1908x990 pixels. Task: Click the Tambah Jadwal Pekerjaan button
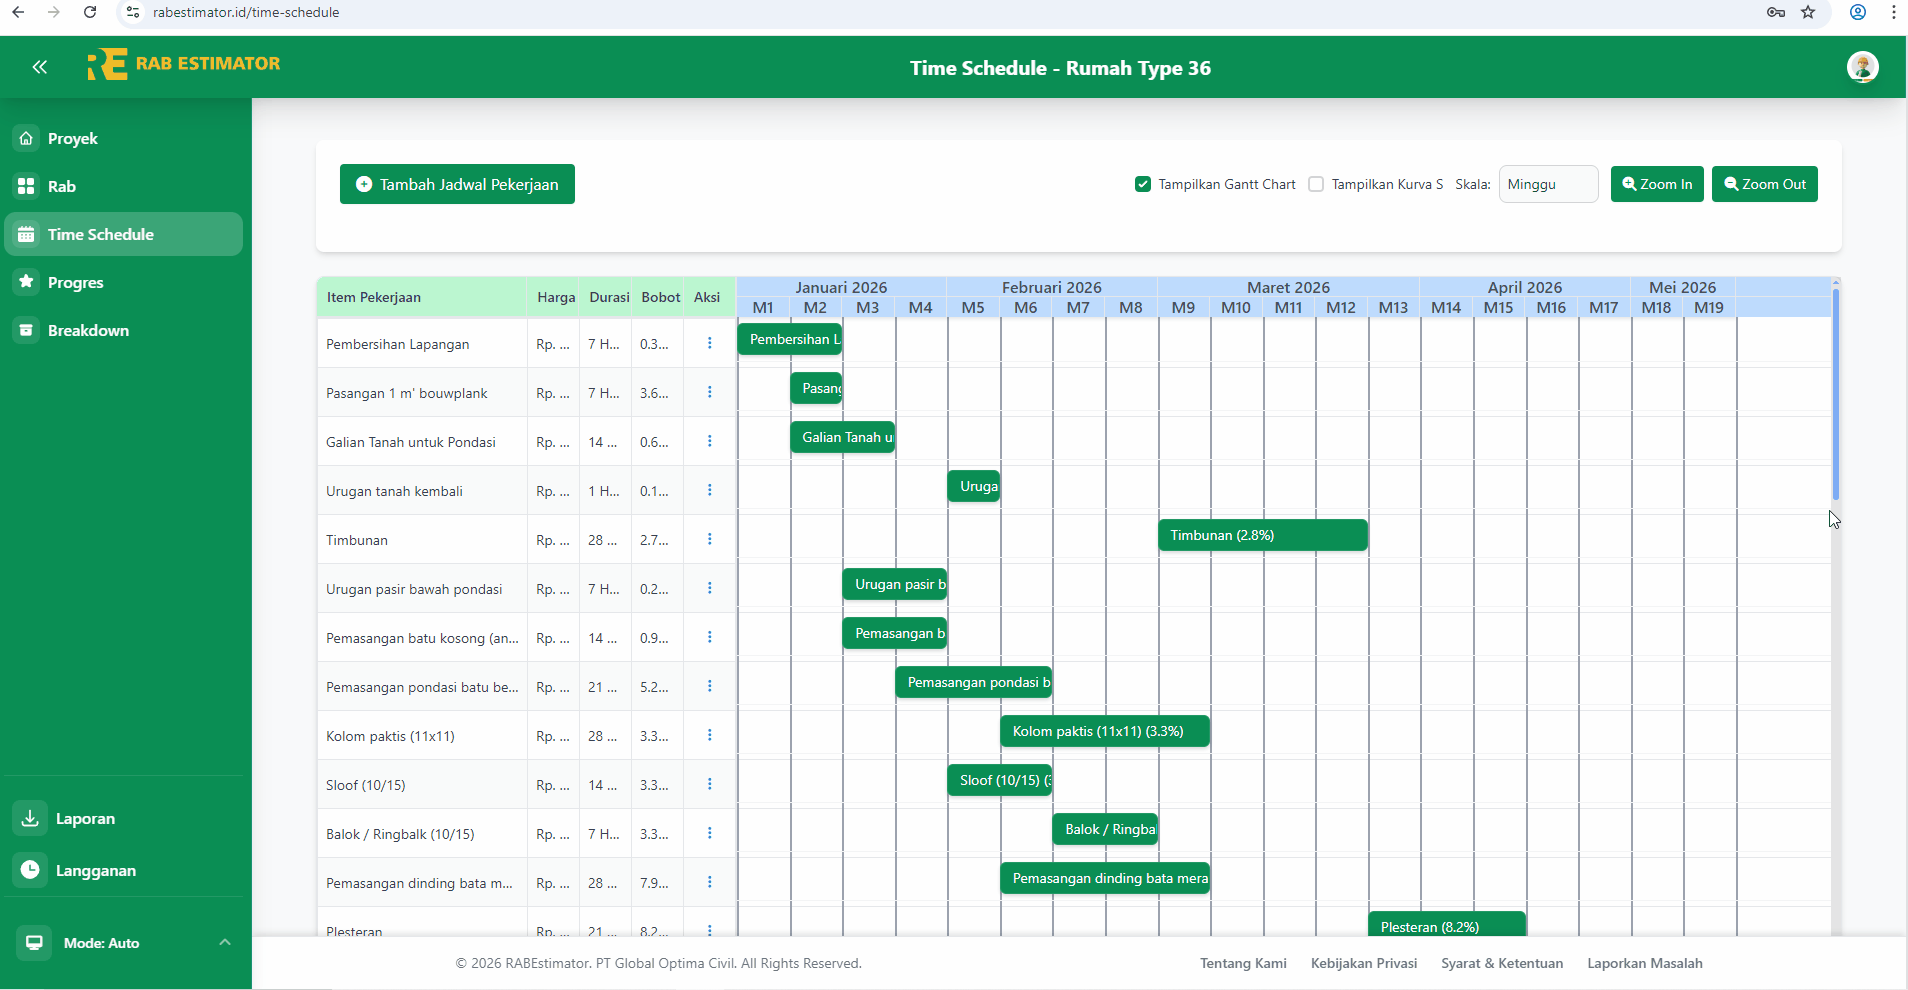pos(457,184)
